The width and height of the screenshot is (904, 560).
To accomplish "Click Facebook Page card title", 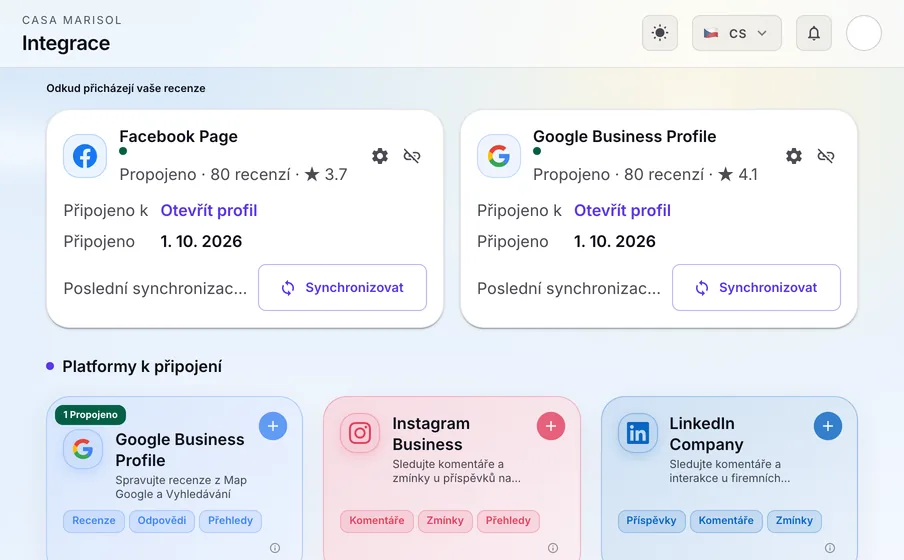I will [178, 137].
